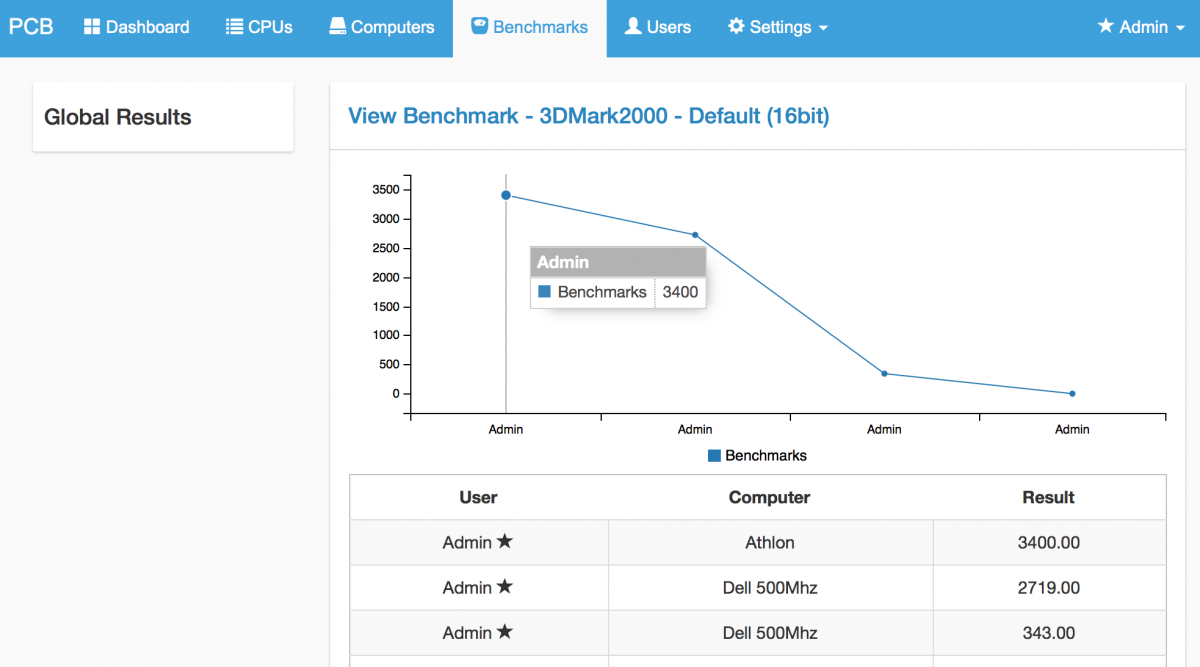Select the 2719 data point on chart

695,235
